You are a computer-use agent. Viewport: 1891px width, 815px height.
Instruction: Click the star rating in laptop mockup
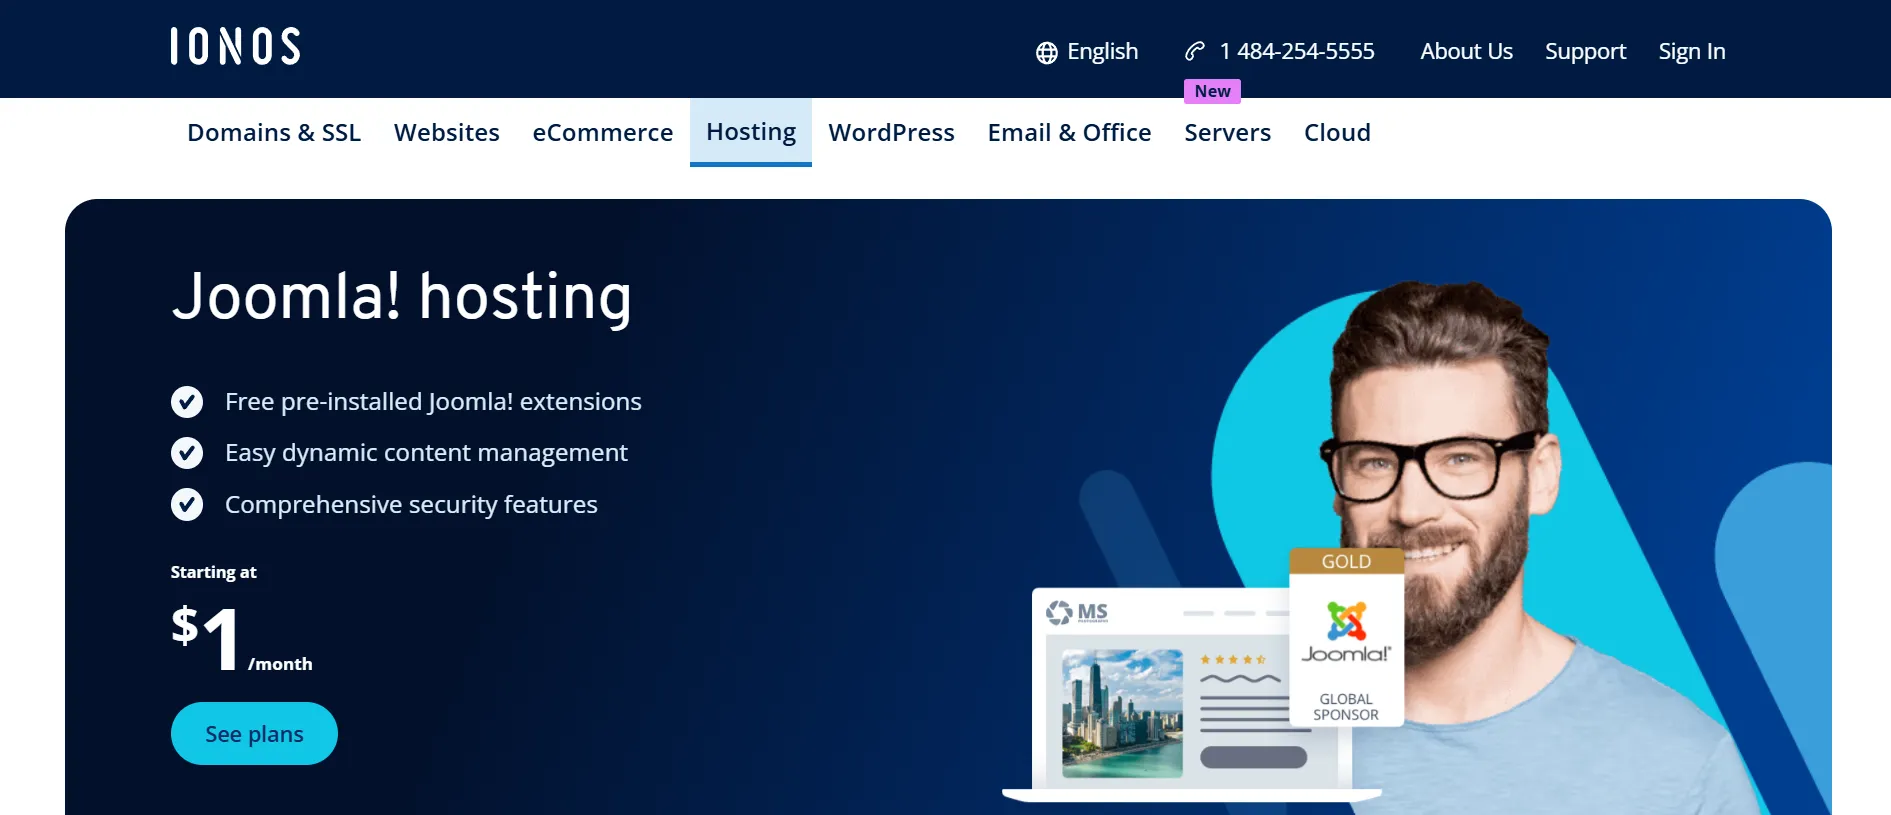1233,660
